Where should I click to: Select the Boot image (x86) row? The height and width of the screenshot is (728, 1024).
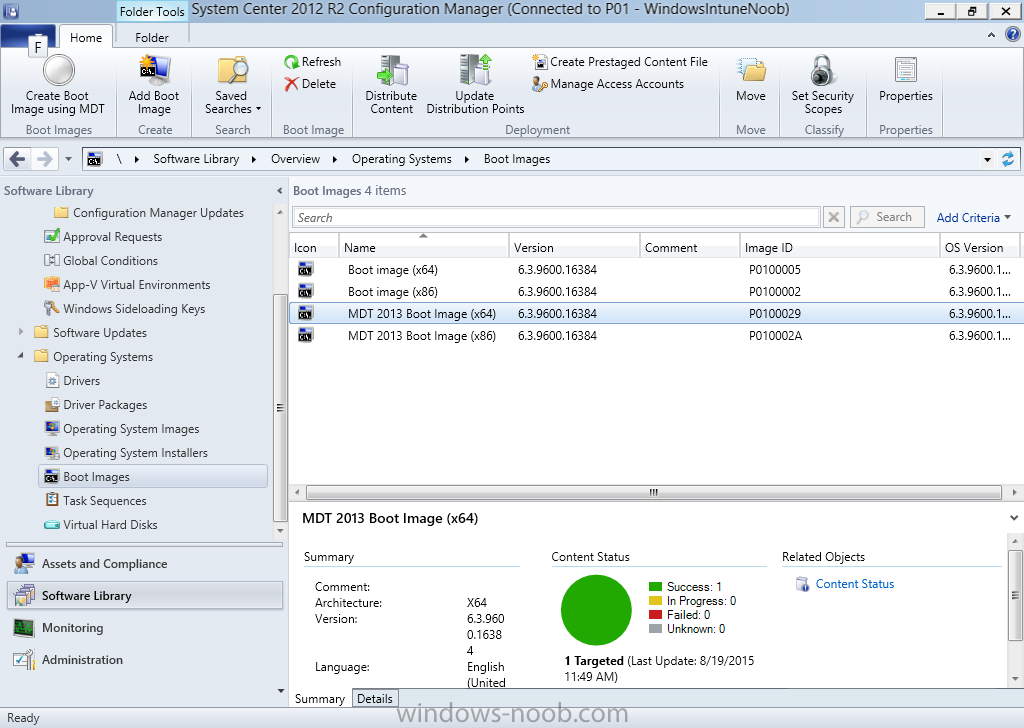coord(656,291)
